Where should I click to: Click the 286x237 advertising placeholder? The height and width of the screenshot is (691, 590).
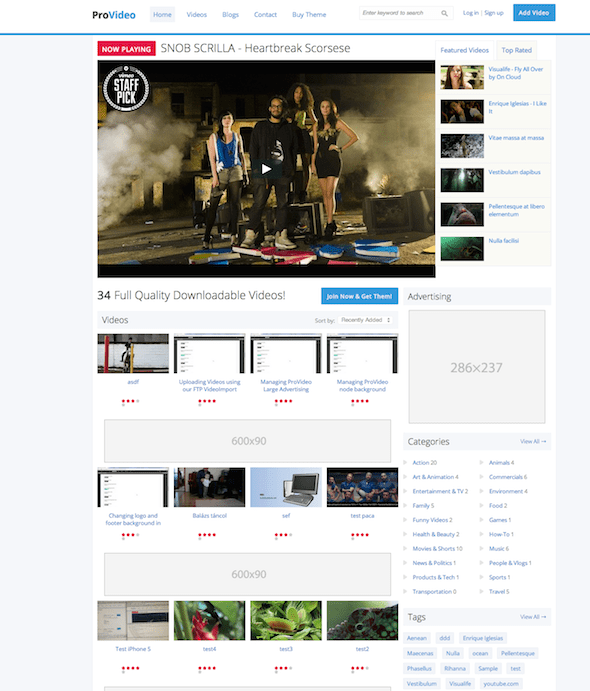[477, 367]
